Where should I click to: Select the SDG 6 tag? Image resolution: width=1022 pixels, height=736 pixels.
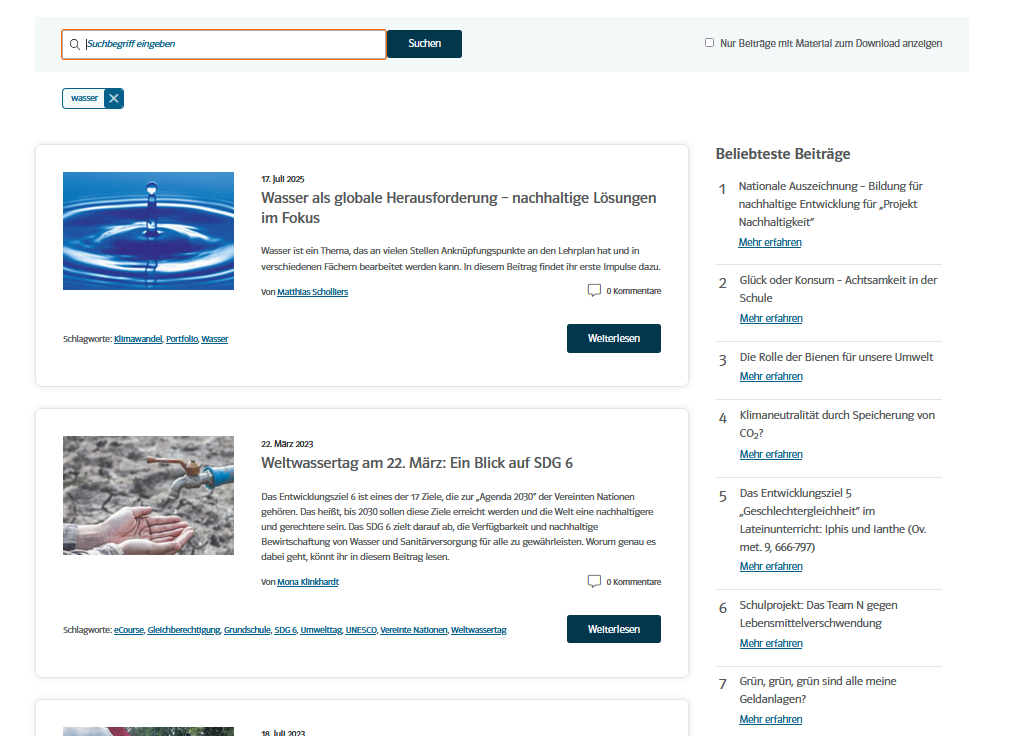click(x=285, y=630)
